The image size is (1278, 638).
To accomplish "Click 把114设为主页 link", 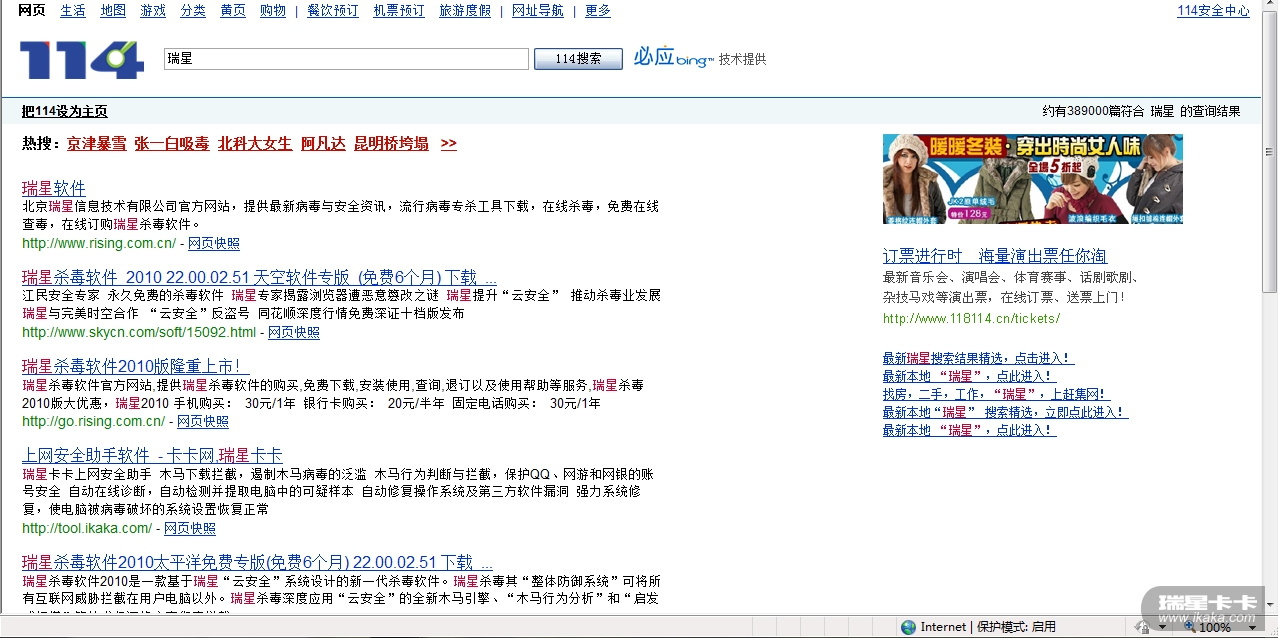I will coord(65,111).
